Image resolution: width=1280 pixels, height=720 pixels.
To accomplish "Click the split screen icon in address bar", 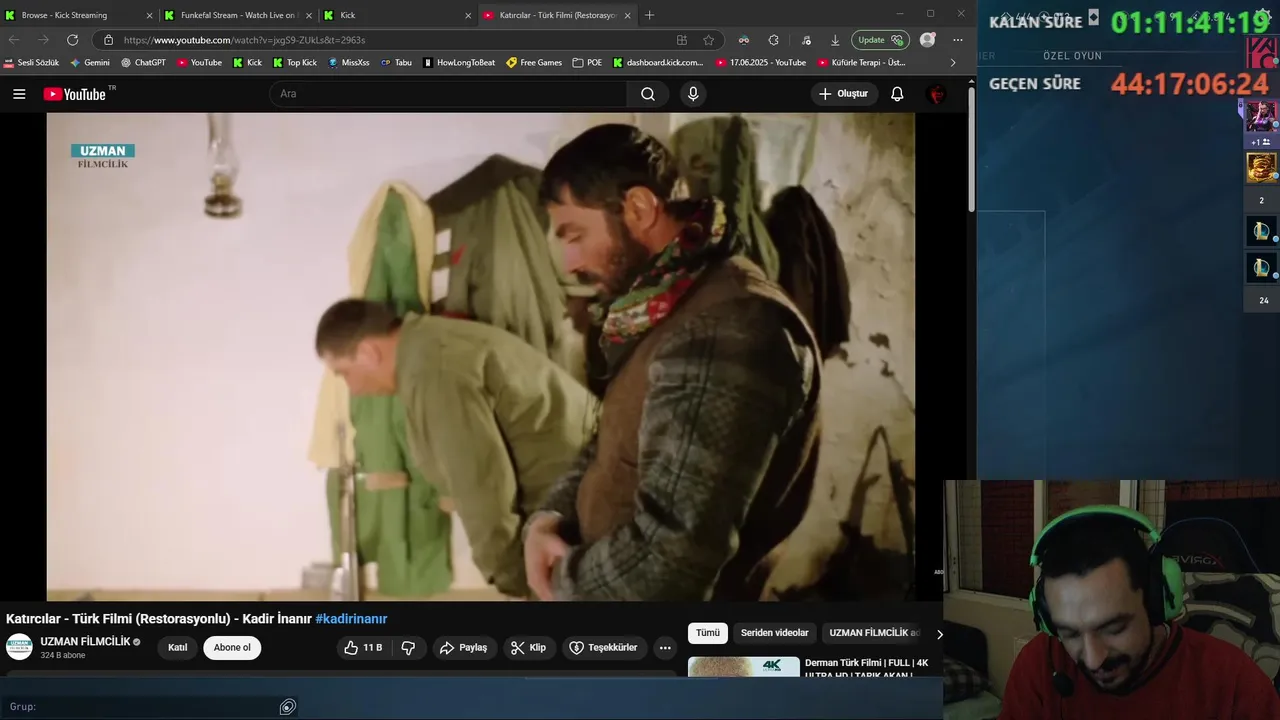I will coord(682,40).
